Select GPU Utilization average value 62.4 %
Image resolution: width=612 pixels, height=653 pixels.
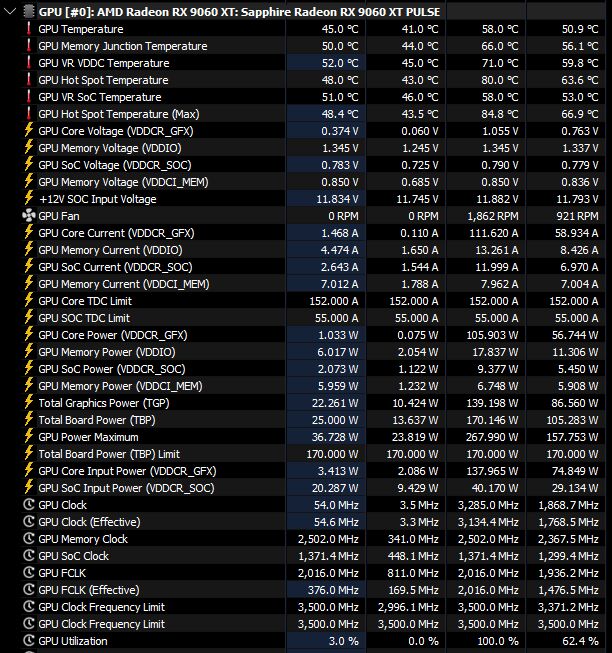pos(580,641)
